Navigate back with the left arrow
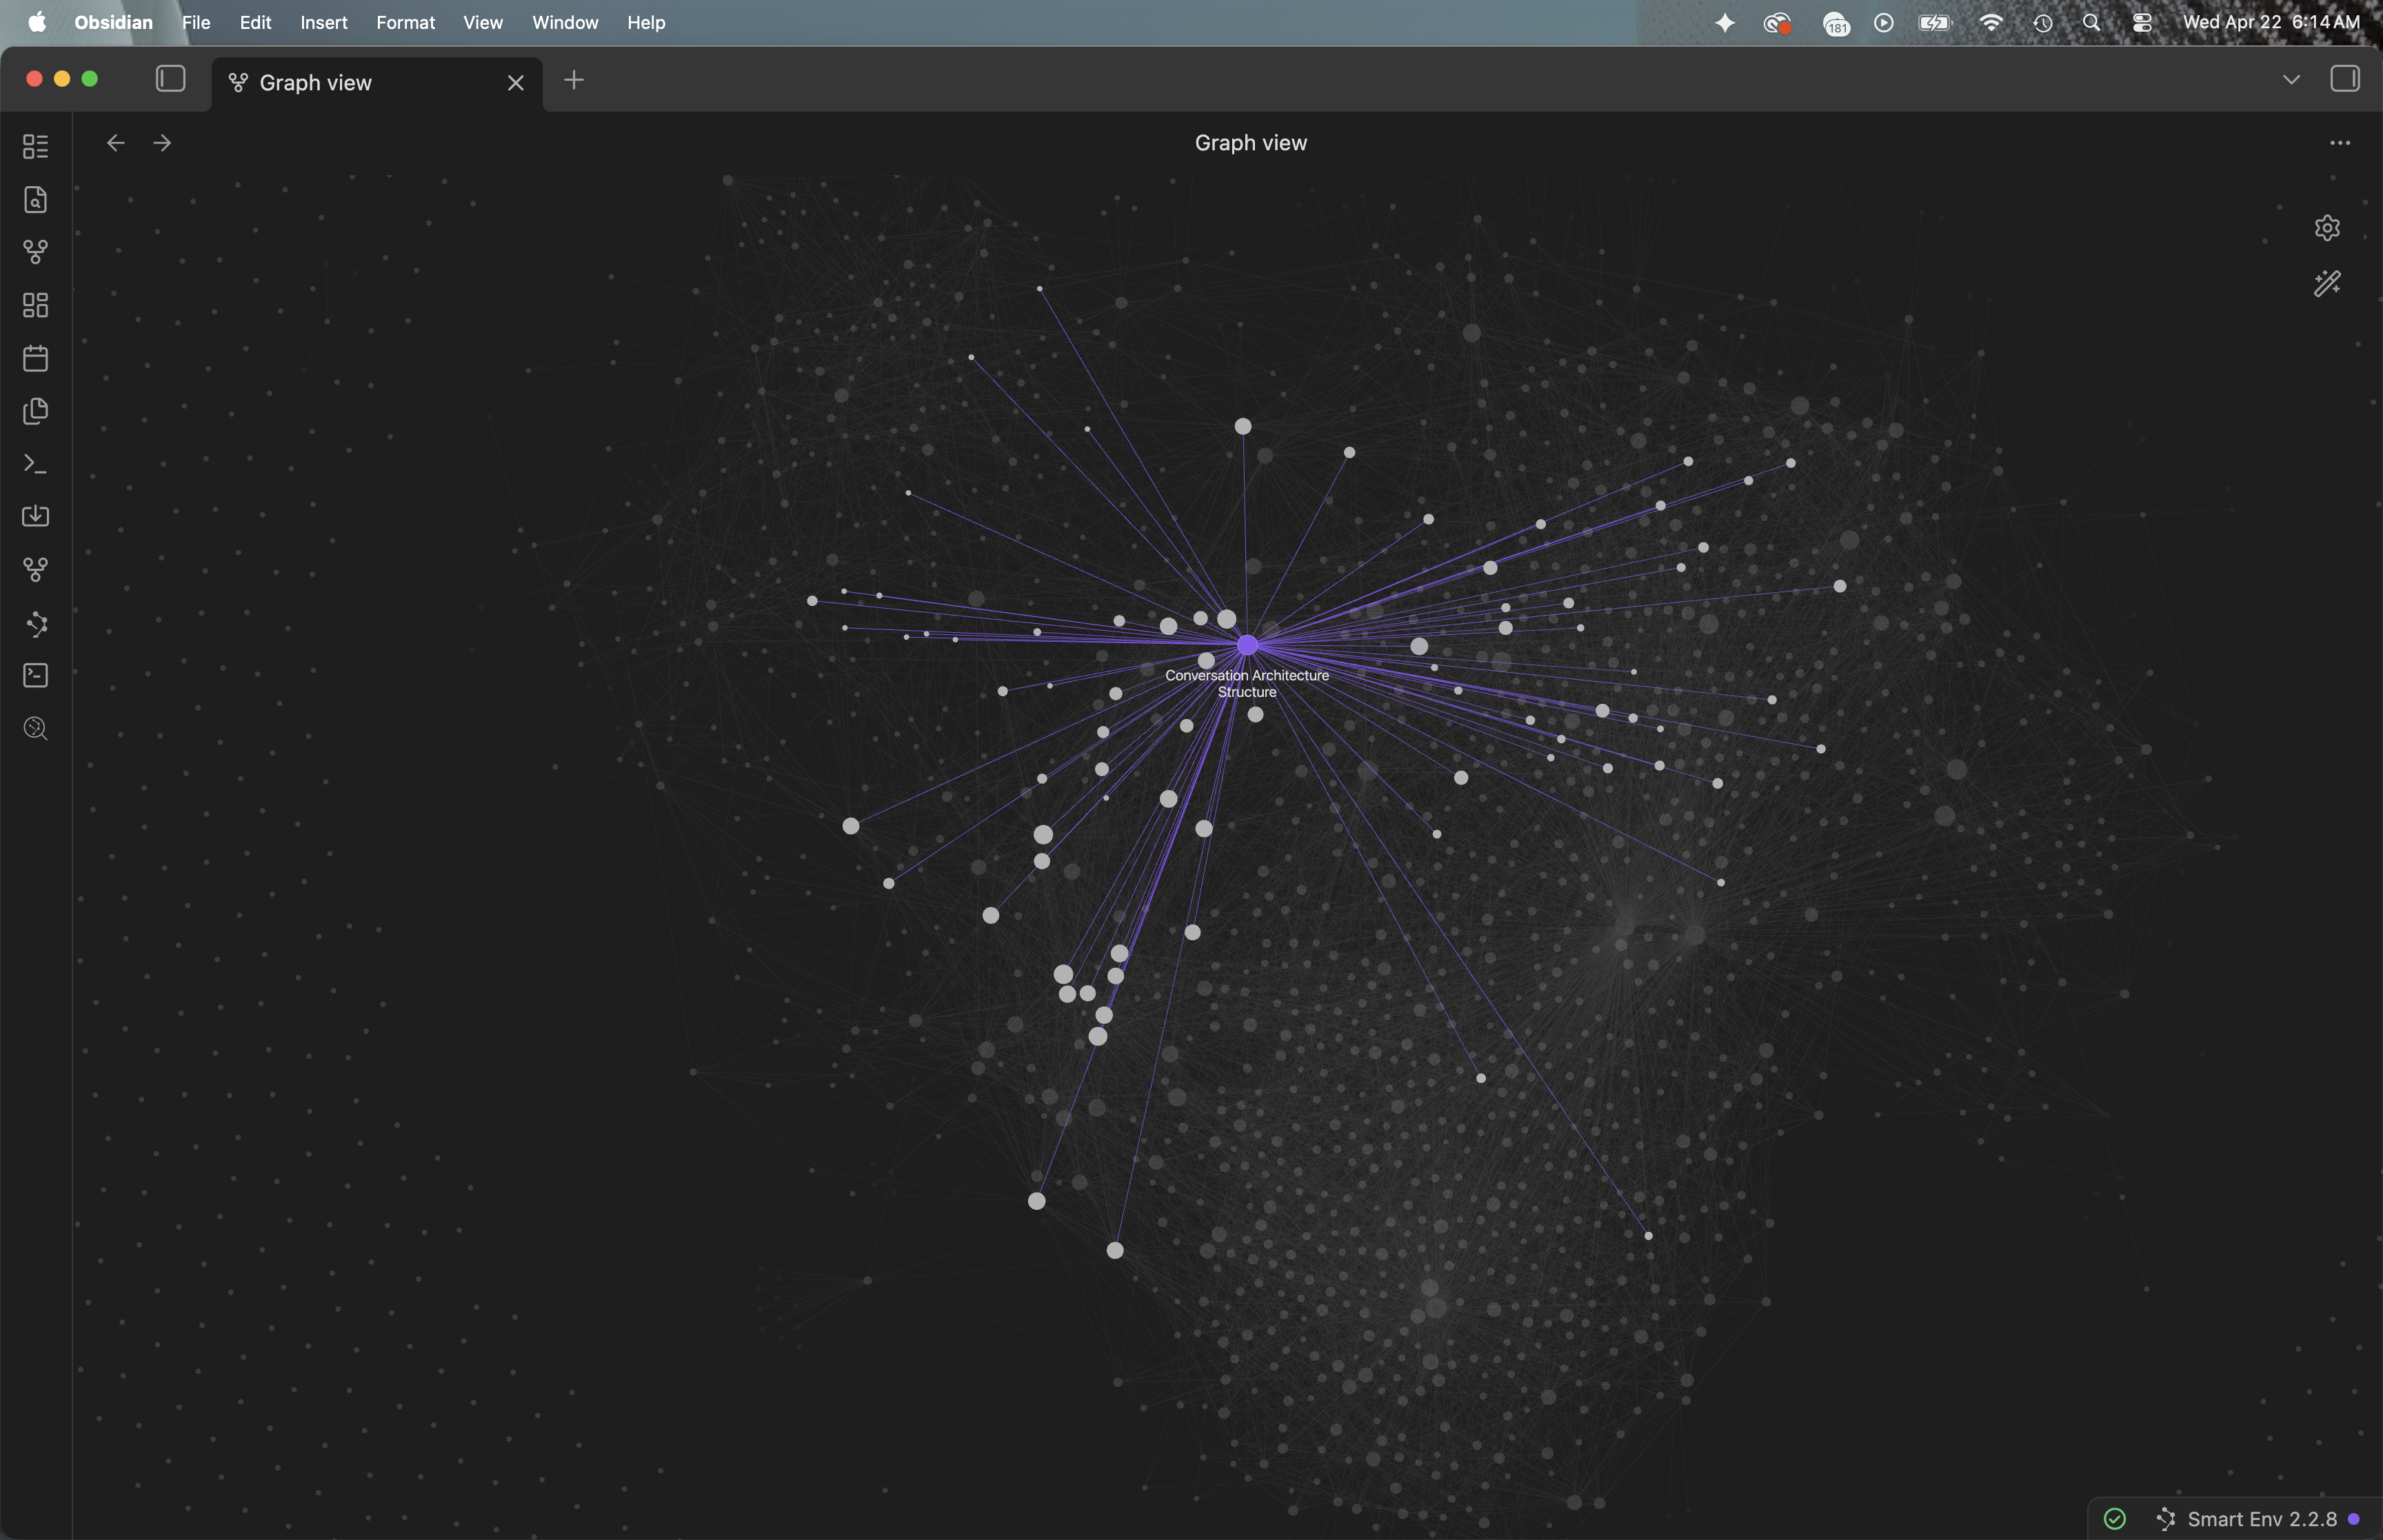 [x=116, y=143]
